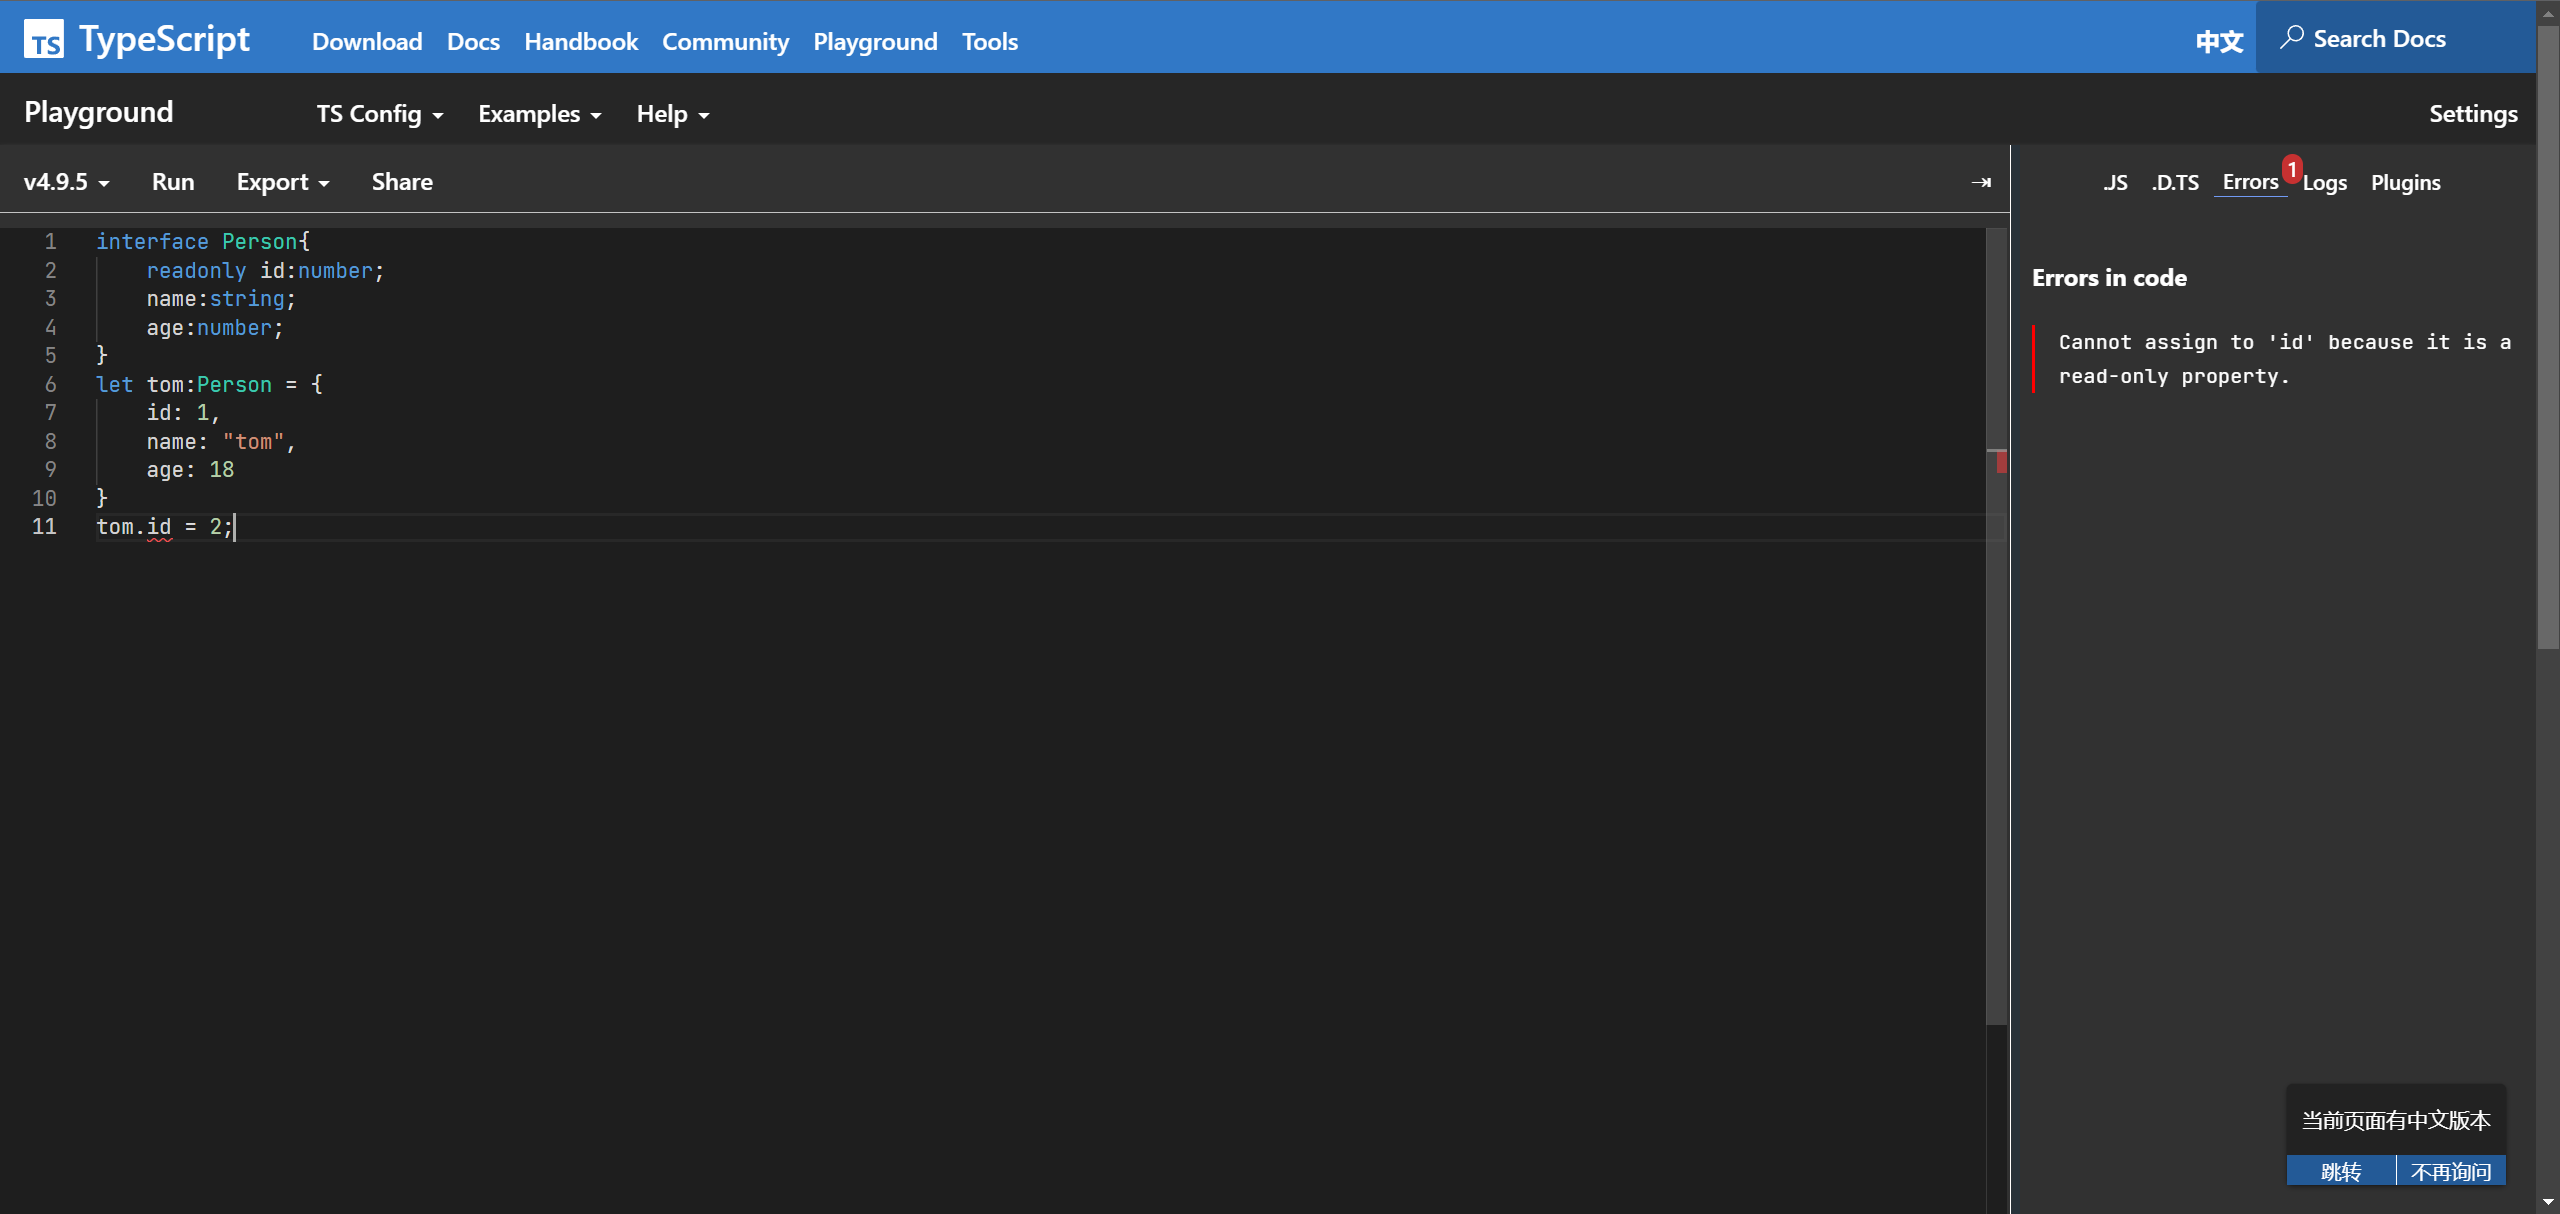Open the Plugins tab

[2405, 183]
